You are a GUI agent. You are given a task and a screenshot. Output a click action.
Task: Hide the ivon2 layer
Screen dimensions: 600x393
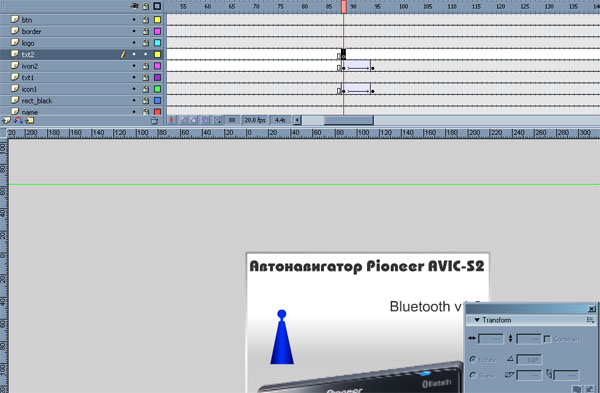[134, 66]
